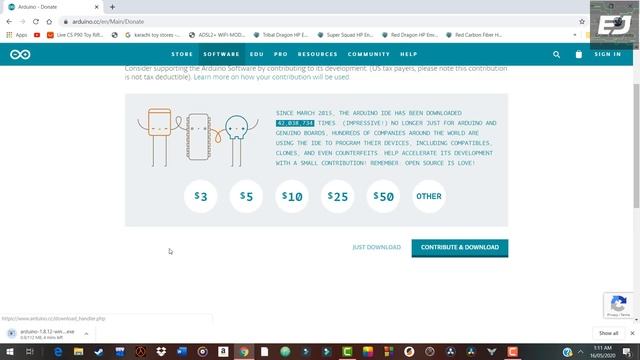Viewport: 640px width, 360px height.
Task: Open the Tribal Dragon HP bookmark
Action: (281, 35)
